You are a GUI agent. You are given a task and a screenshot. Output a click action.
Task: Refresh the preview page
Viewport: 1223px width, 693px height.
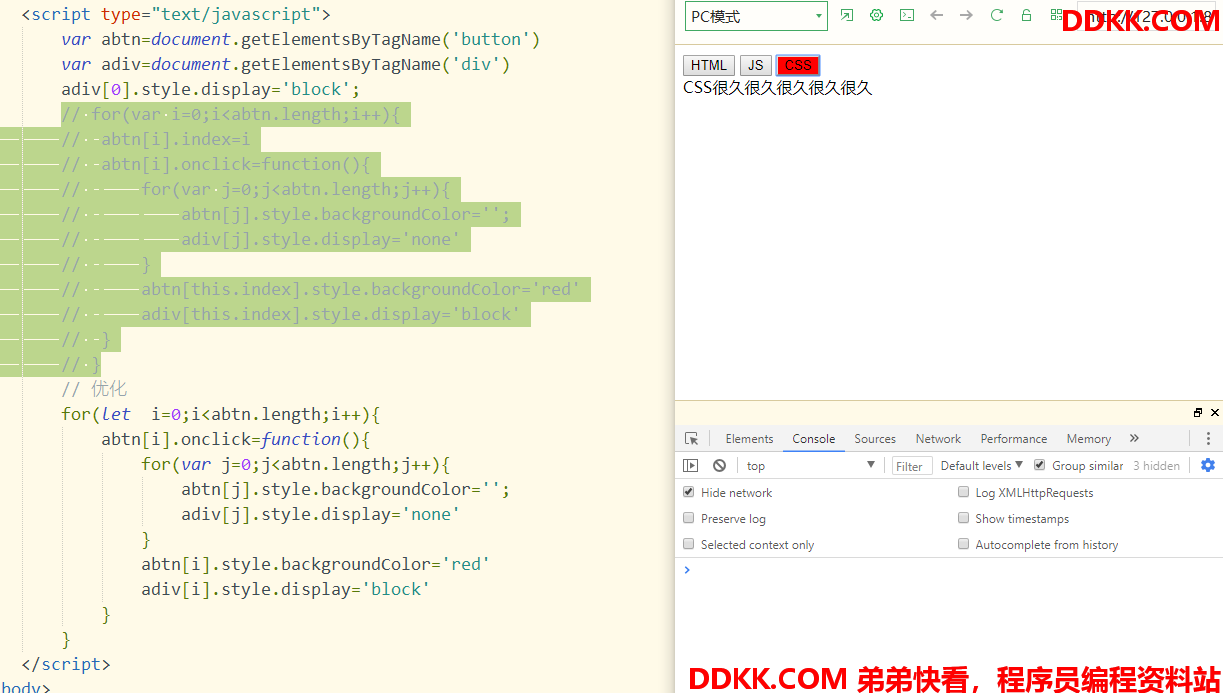(x=996, y=15)
